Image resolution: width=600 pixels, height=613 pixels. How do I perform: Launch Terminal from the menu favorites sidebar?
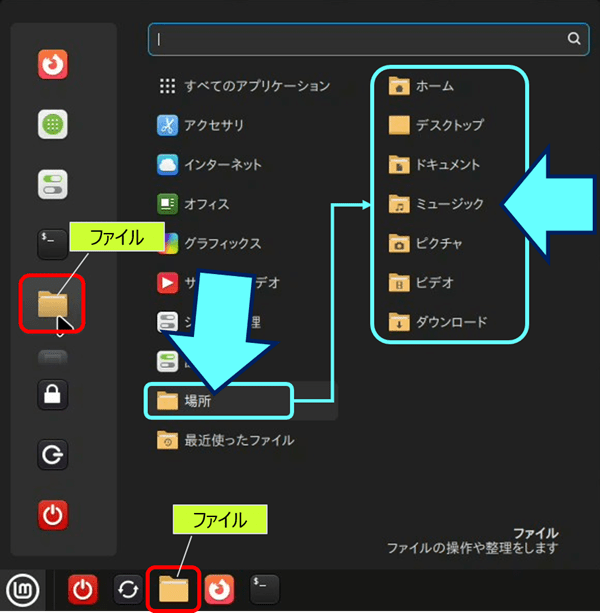(53, 244)
